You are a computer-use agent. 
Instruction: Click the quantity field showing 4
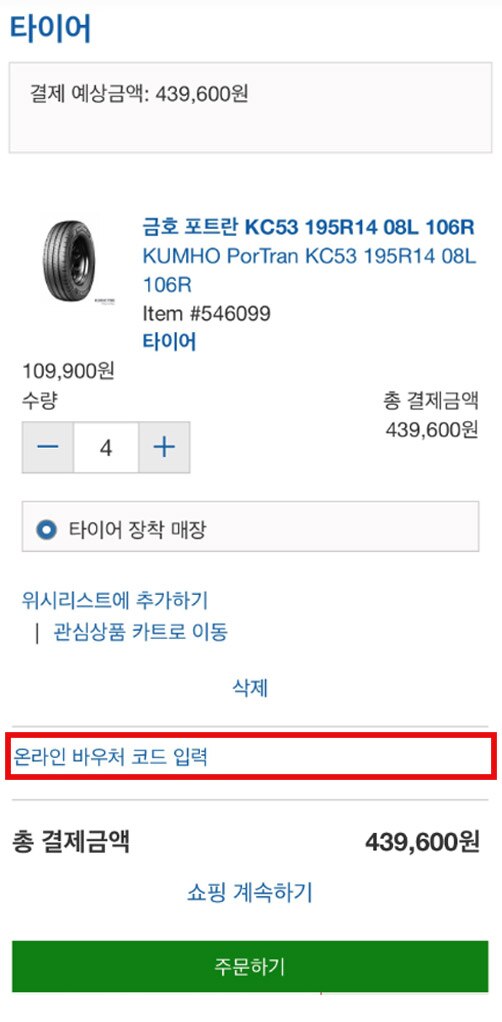tap(106, 447)
